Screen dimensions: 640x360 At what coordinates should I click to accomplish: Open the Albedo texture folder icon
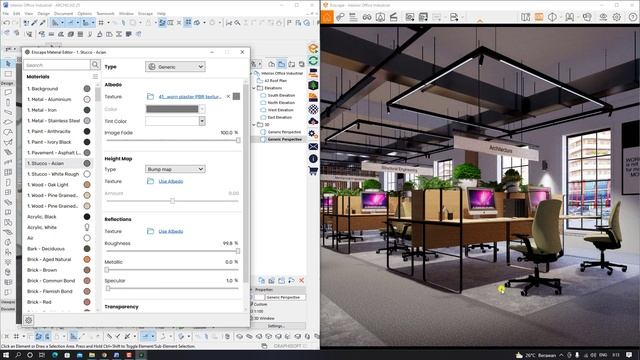[150, 97]
